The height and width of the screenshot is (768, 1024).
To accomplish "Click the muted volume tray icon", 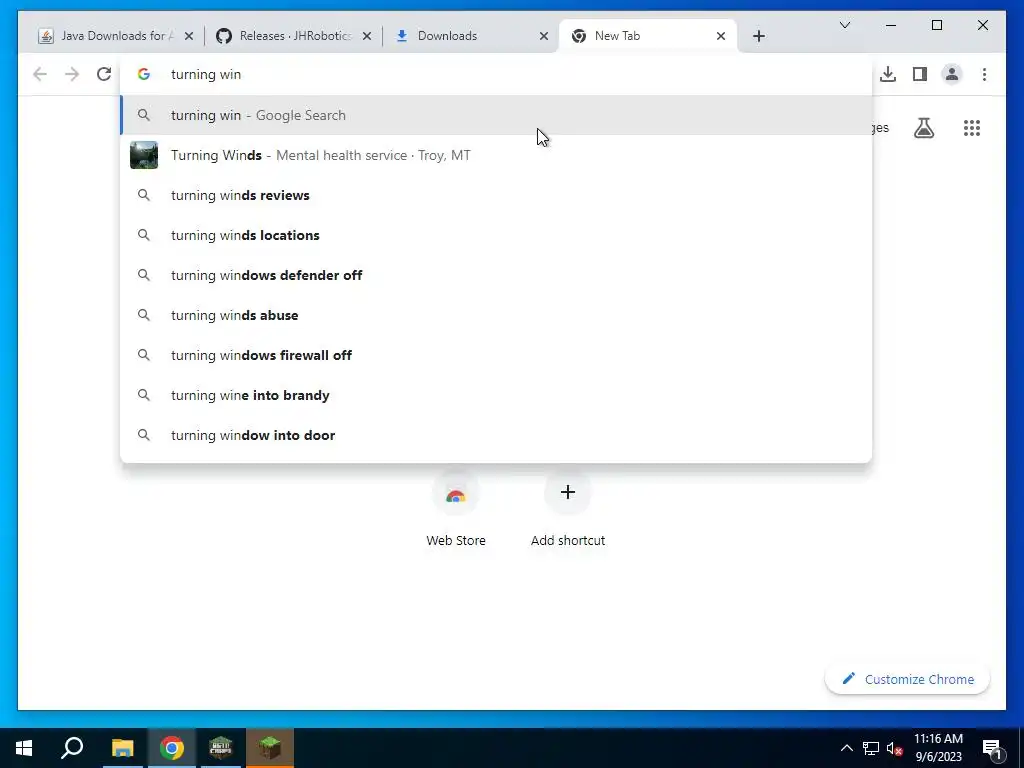I will (x=894, y=748).
